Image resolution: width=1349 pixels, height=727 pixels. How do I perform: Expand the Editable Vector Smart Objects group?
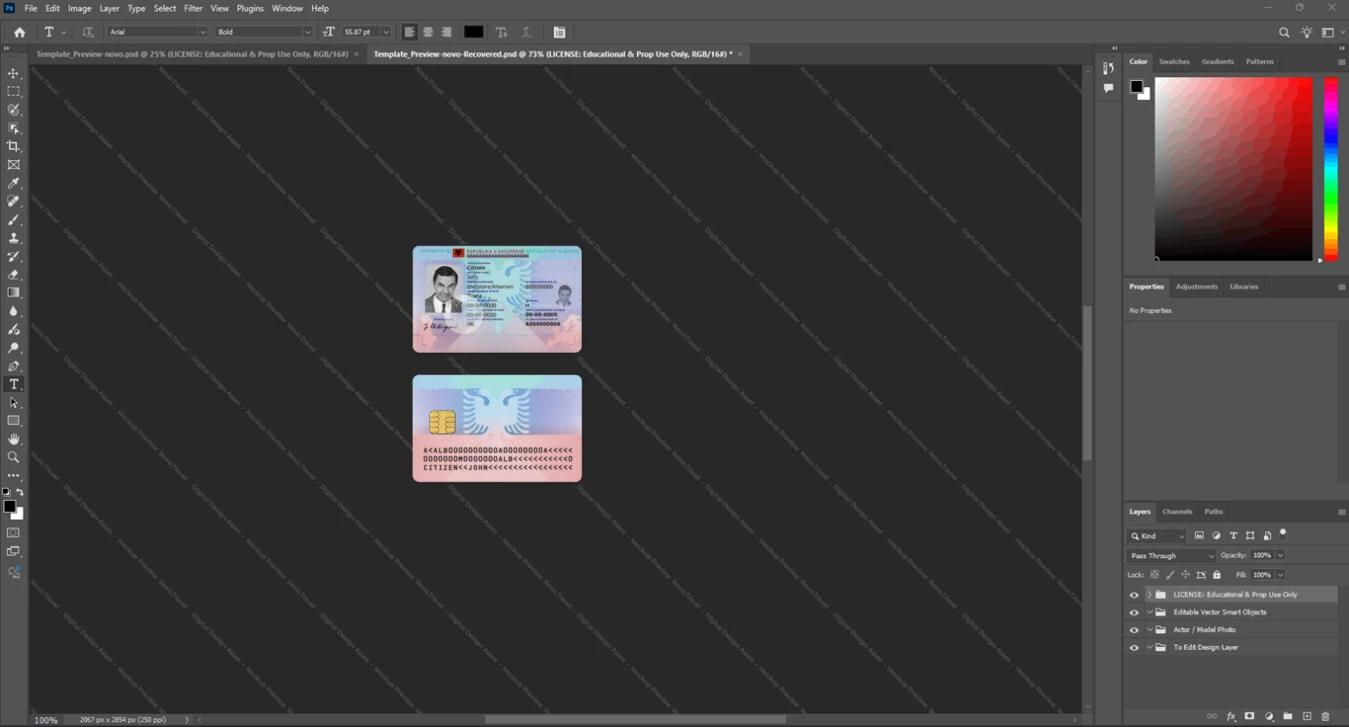(x=1149, y=612)
